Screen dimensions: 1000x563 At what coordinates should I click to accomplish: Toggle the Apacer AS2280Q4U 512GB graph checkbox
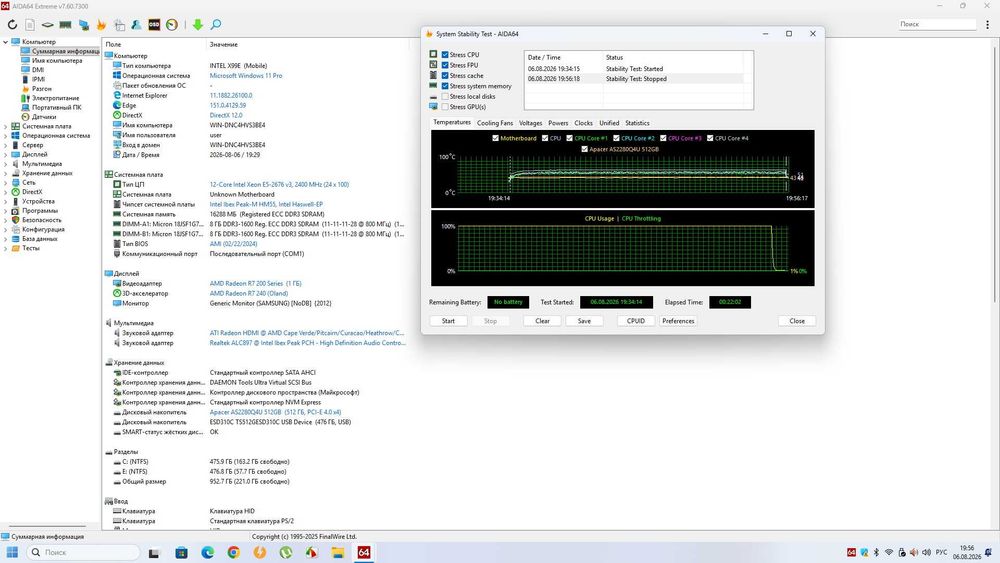point(584,149)
